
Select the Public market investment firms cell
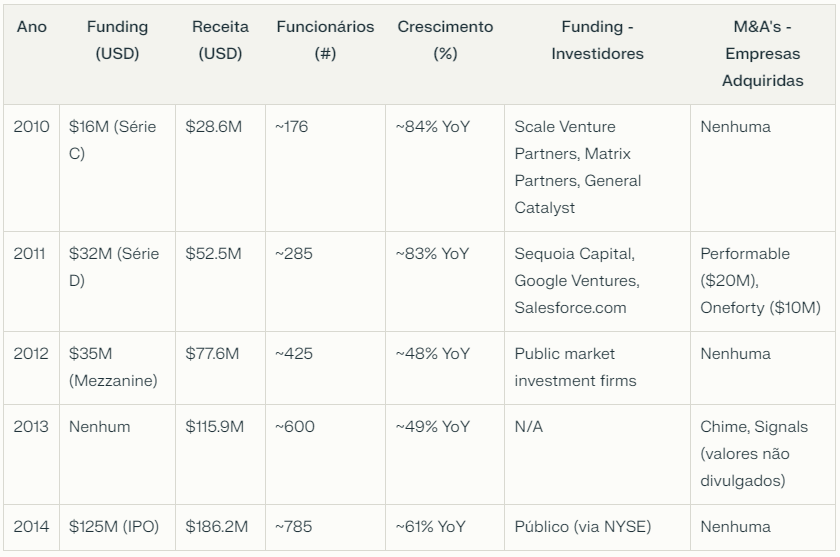[x=575, y=367]
